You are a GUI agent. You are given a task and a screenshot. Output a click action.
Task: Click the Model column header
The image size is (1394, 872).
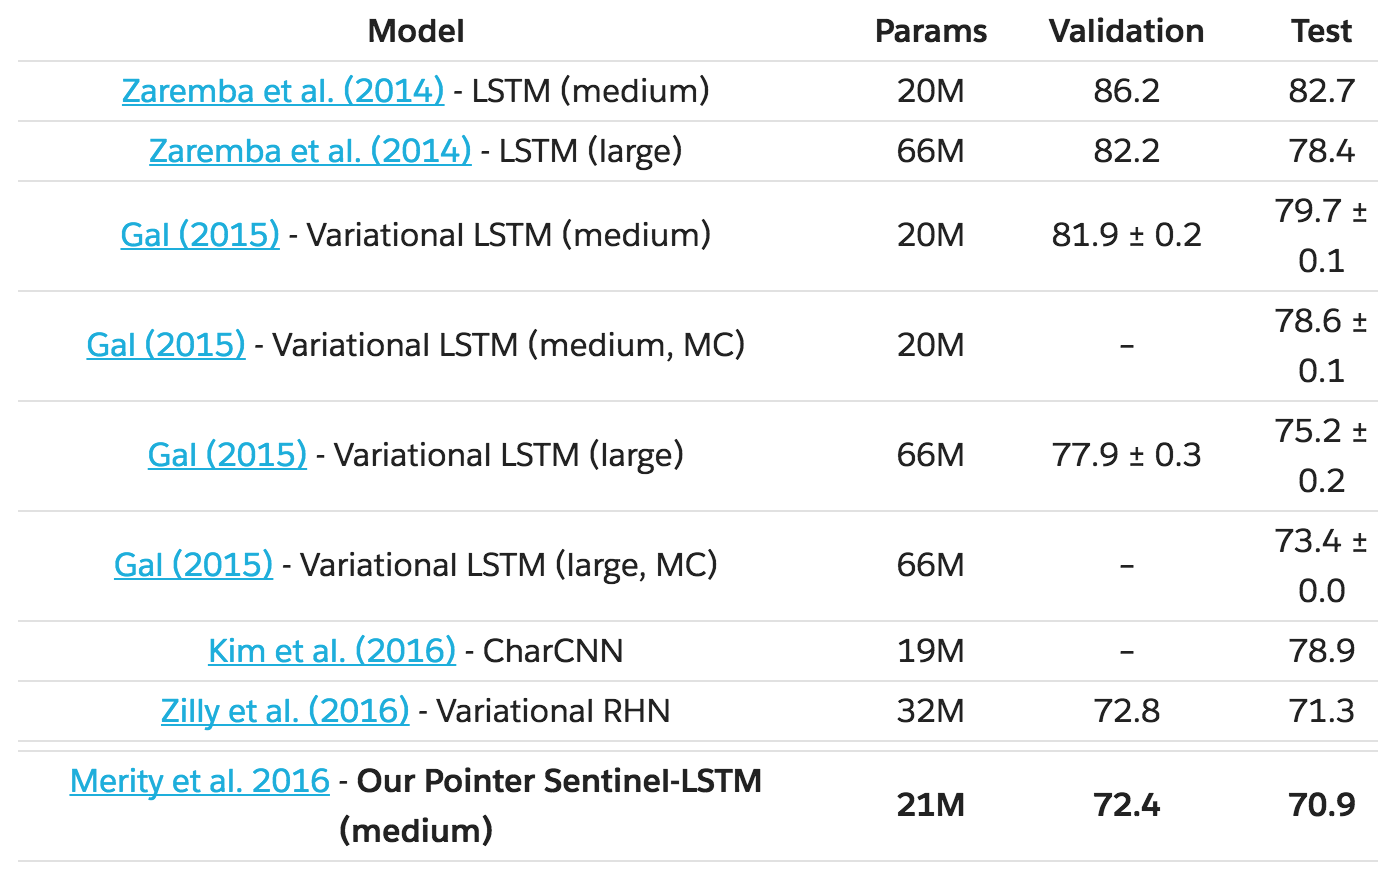point(416,31)
